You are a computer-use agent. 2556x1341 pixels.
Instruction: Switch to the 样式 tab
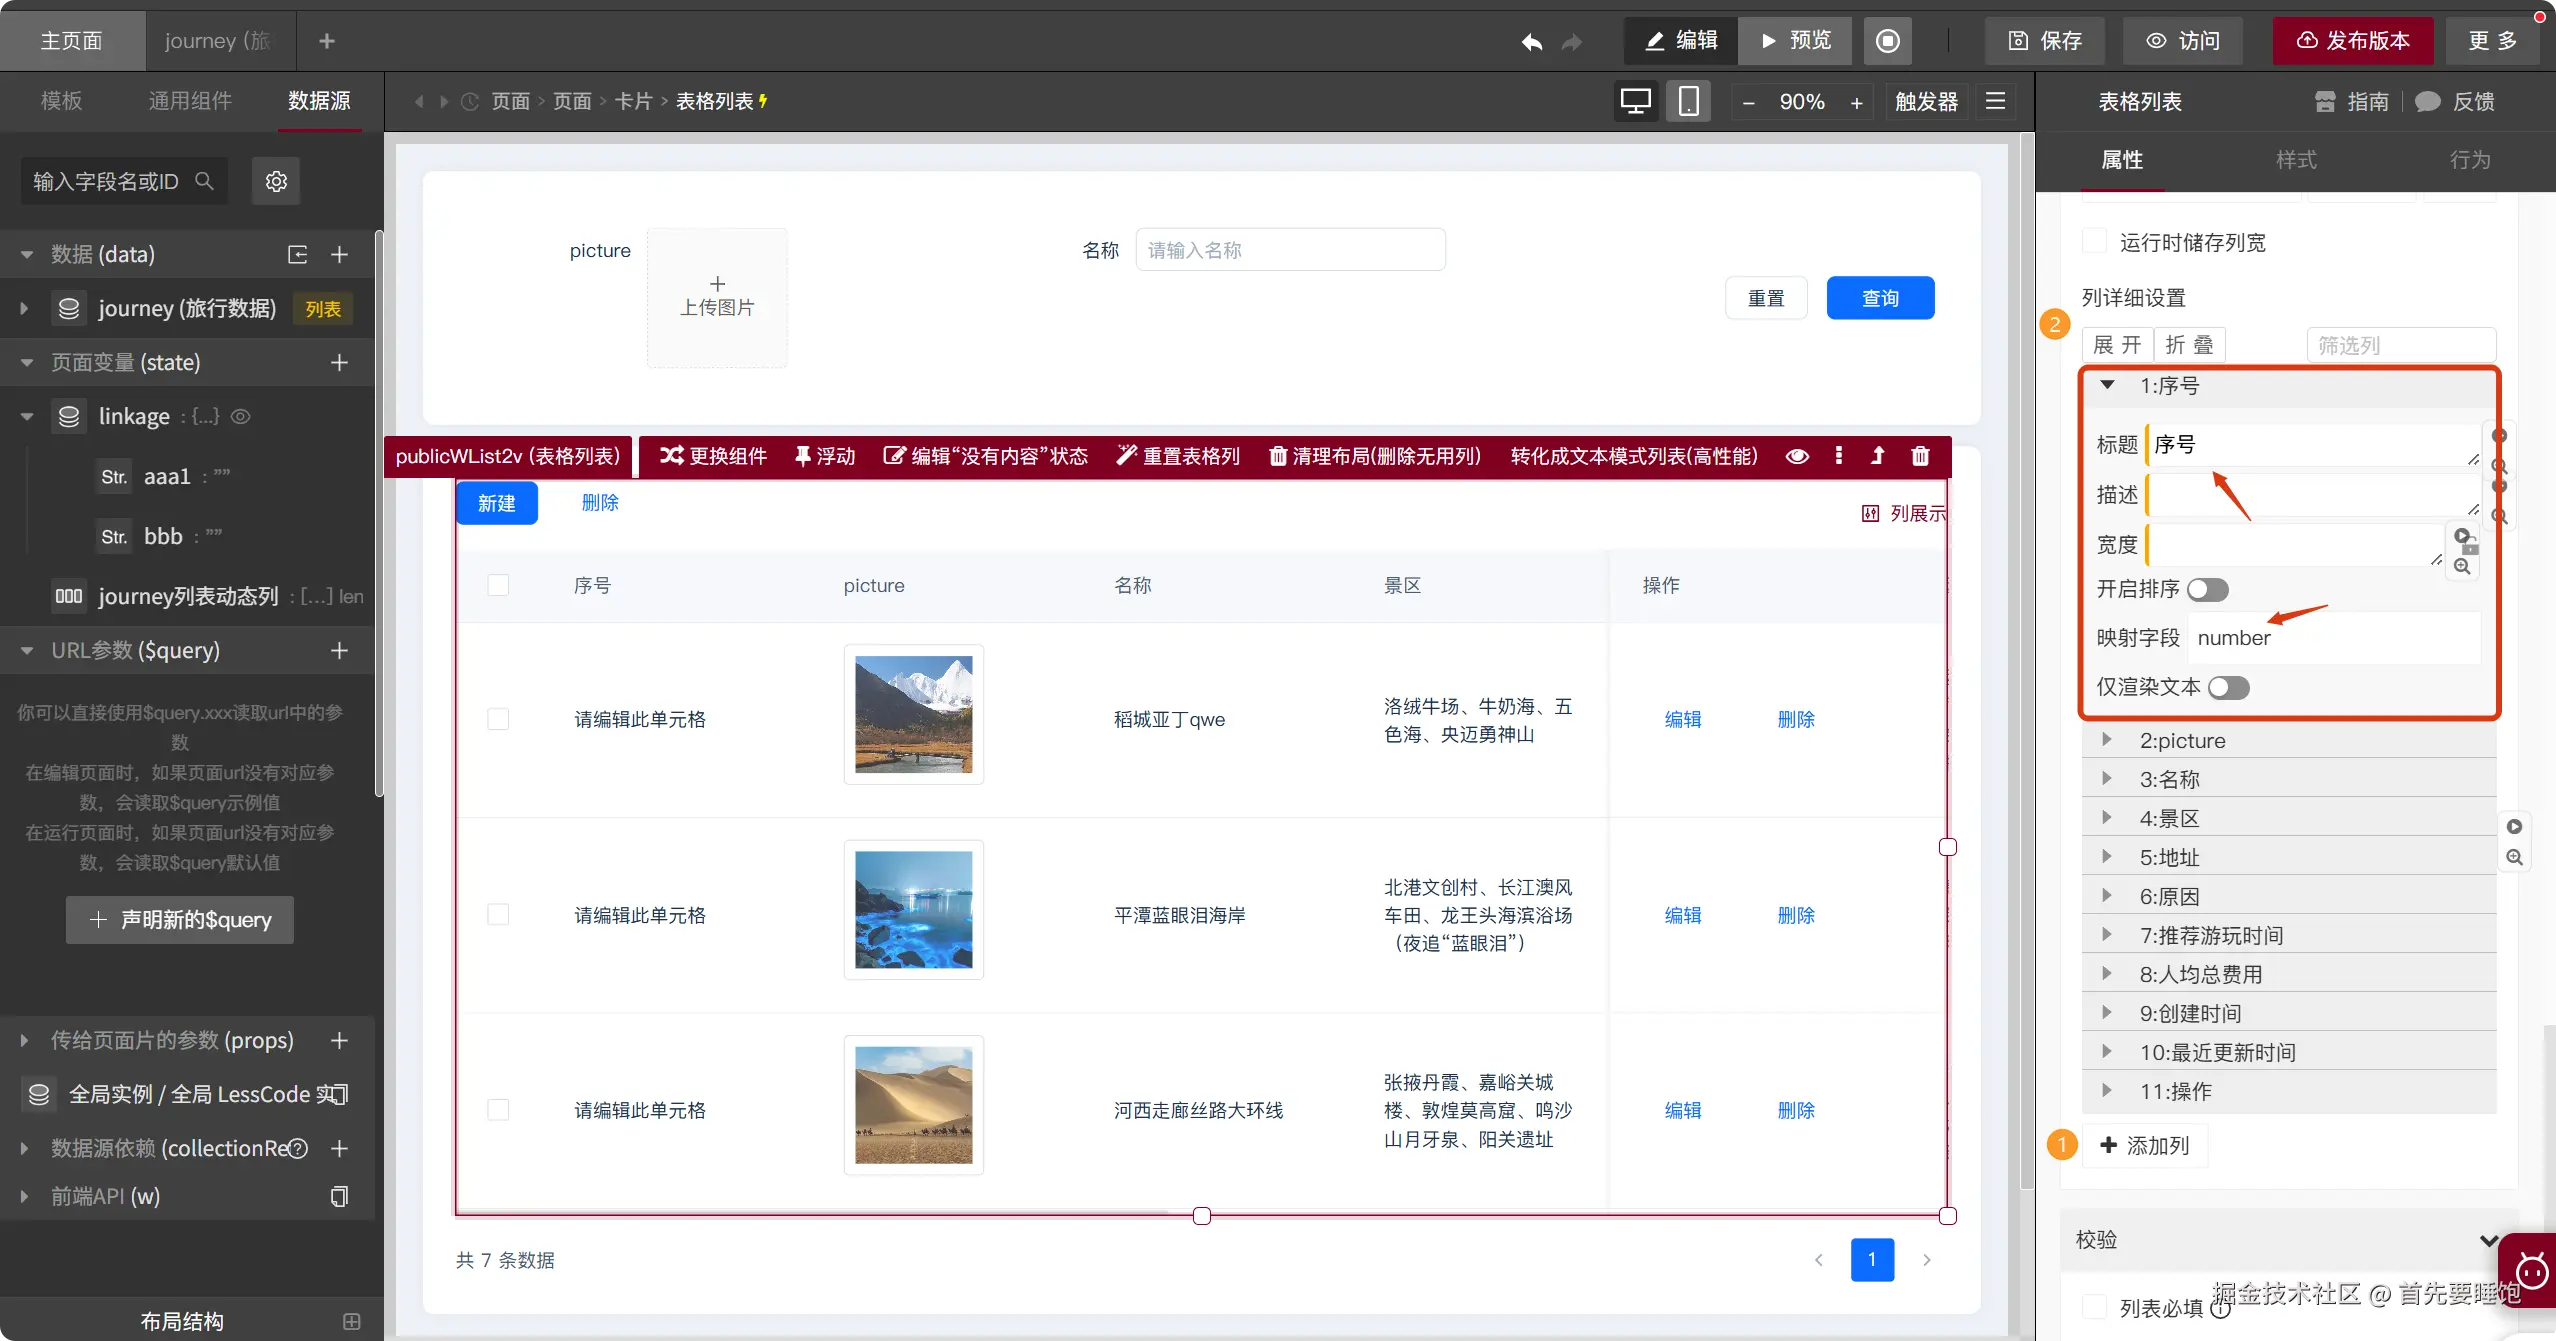coord(2296,160)
